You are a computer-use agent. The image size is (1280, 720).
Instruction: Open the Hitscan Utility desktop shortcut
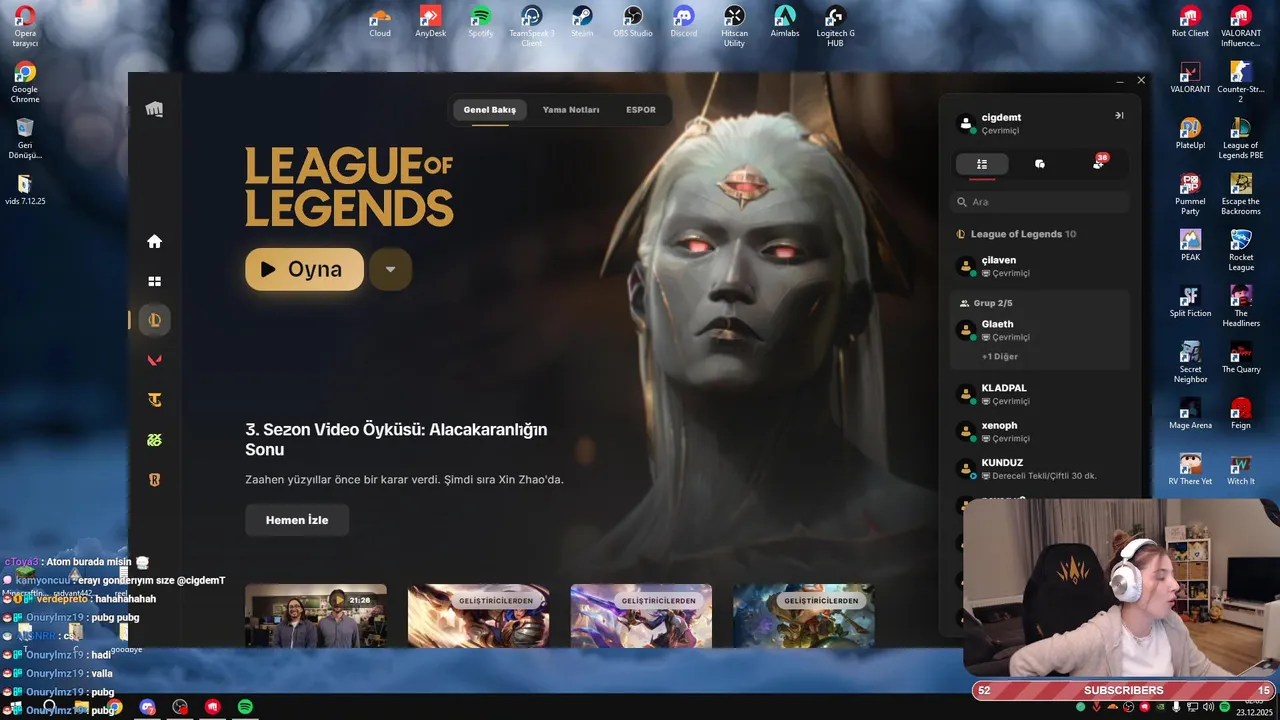(734, 26)
